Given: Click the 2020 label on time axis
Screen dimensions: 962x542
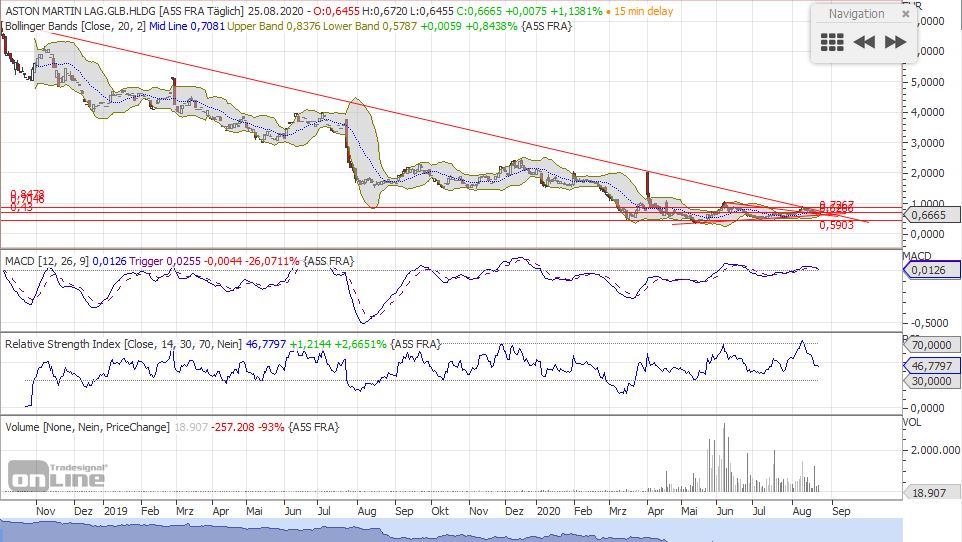Looking at the screenshot, I should pos(548,511).
